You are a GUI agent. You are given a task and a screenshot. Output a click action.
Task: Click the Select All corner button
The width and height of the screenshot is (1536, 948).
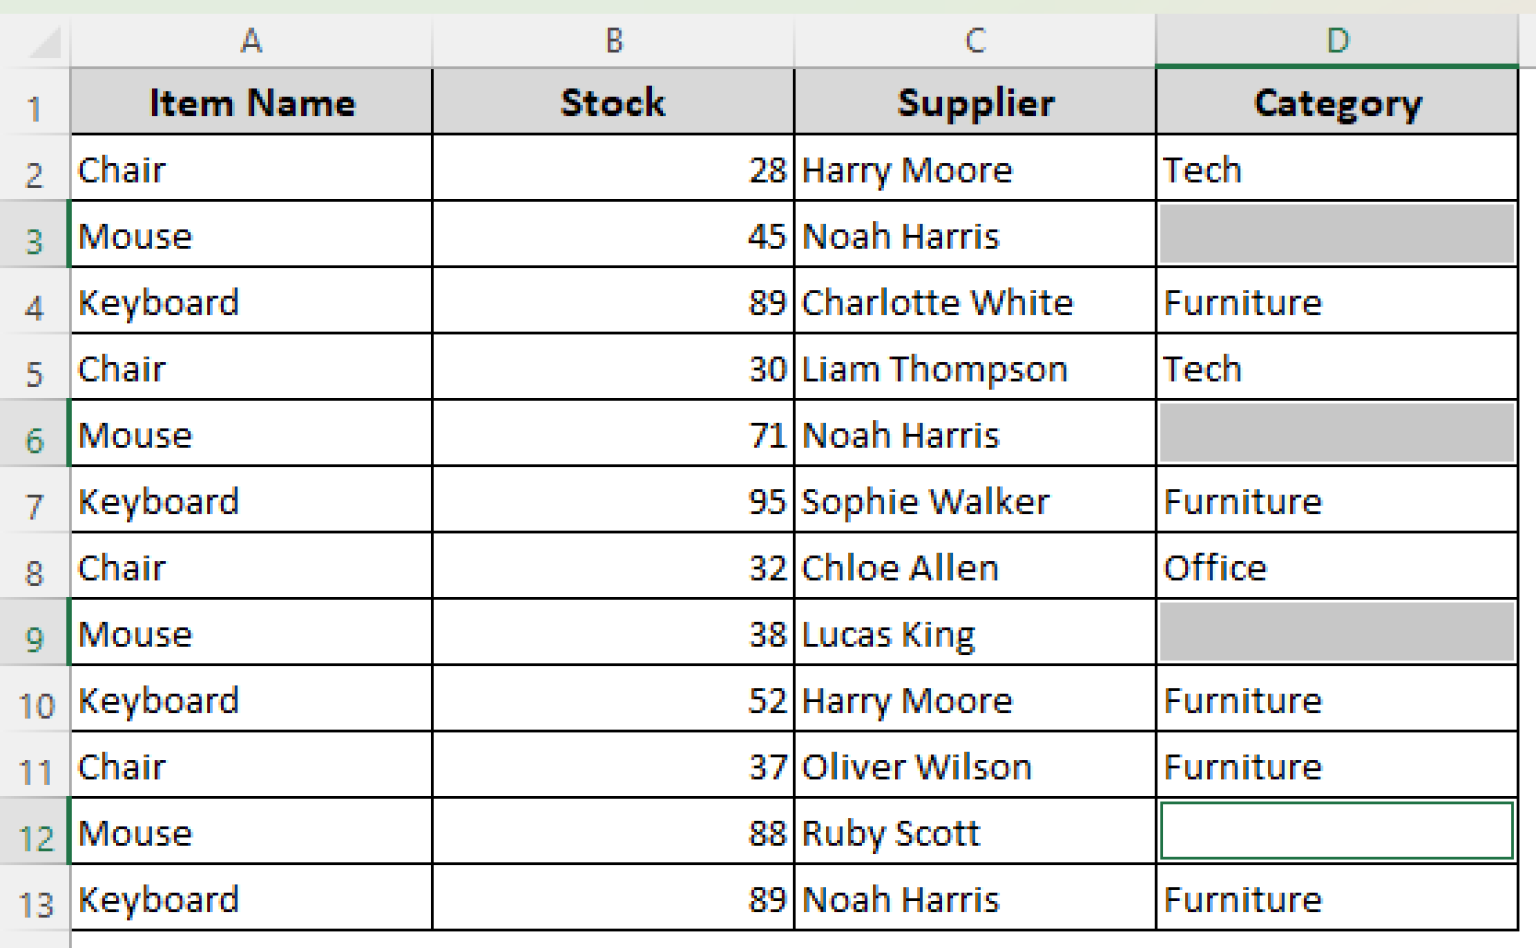(x=35, y=41)
